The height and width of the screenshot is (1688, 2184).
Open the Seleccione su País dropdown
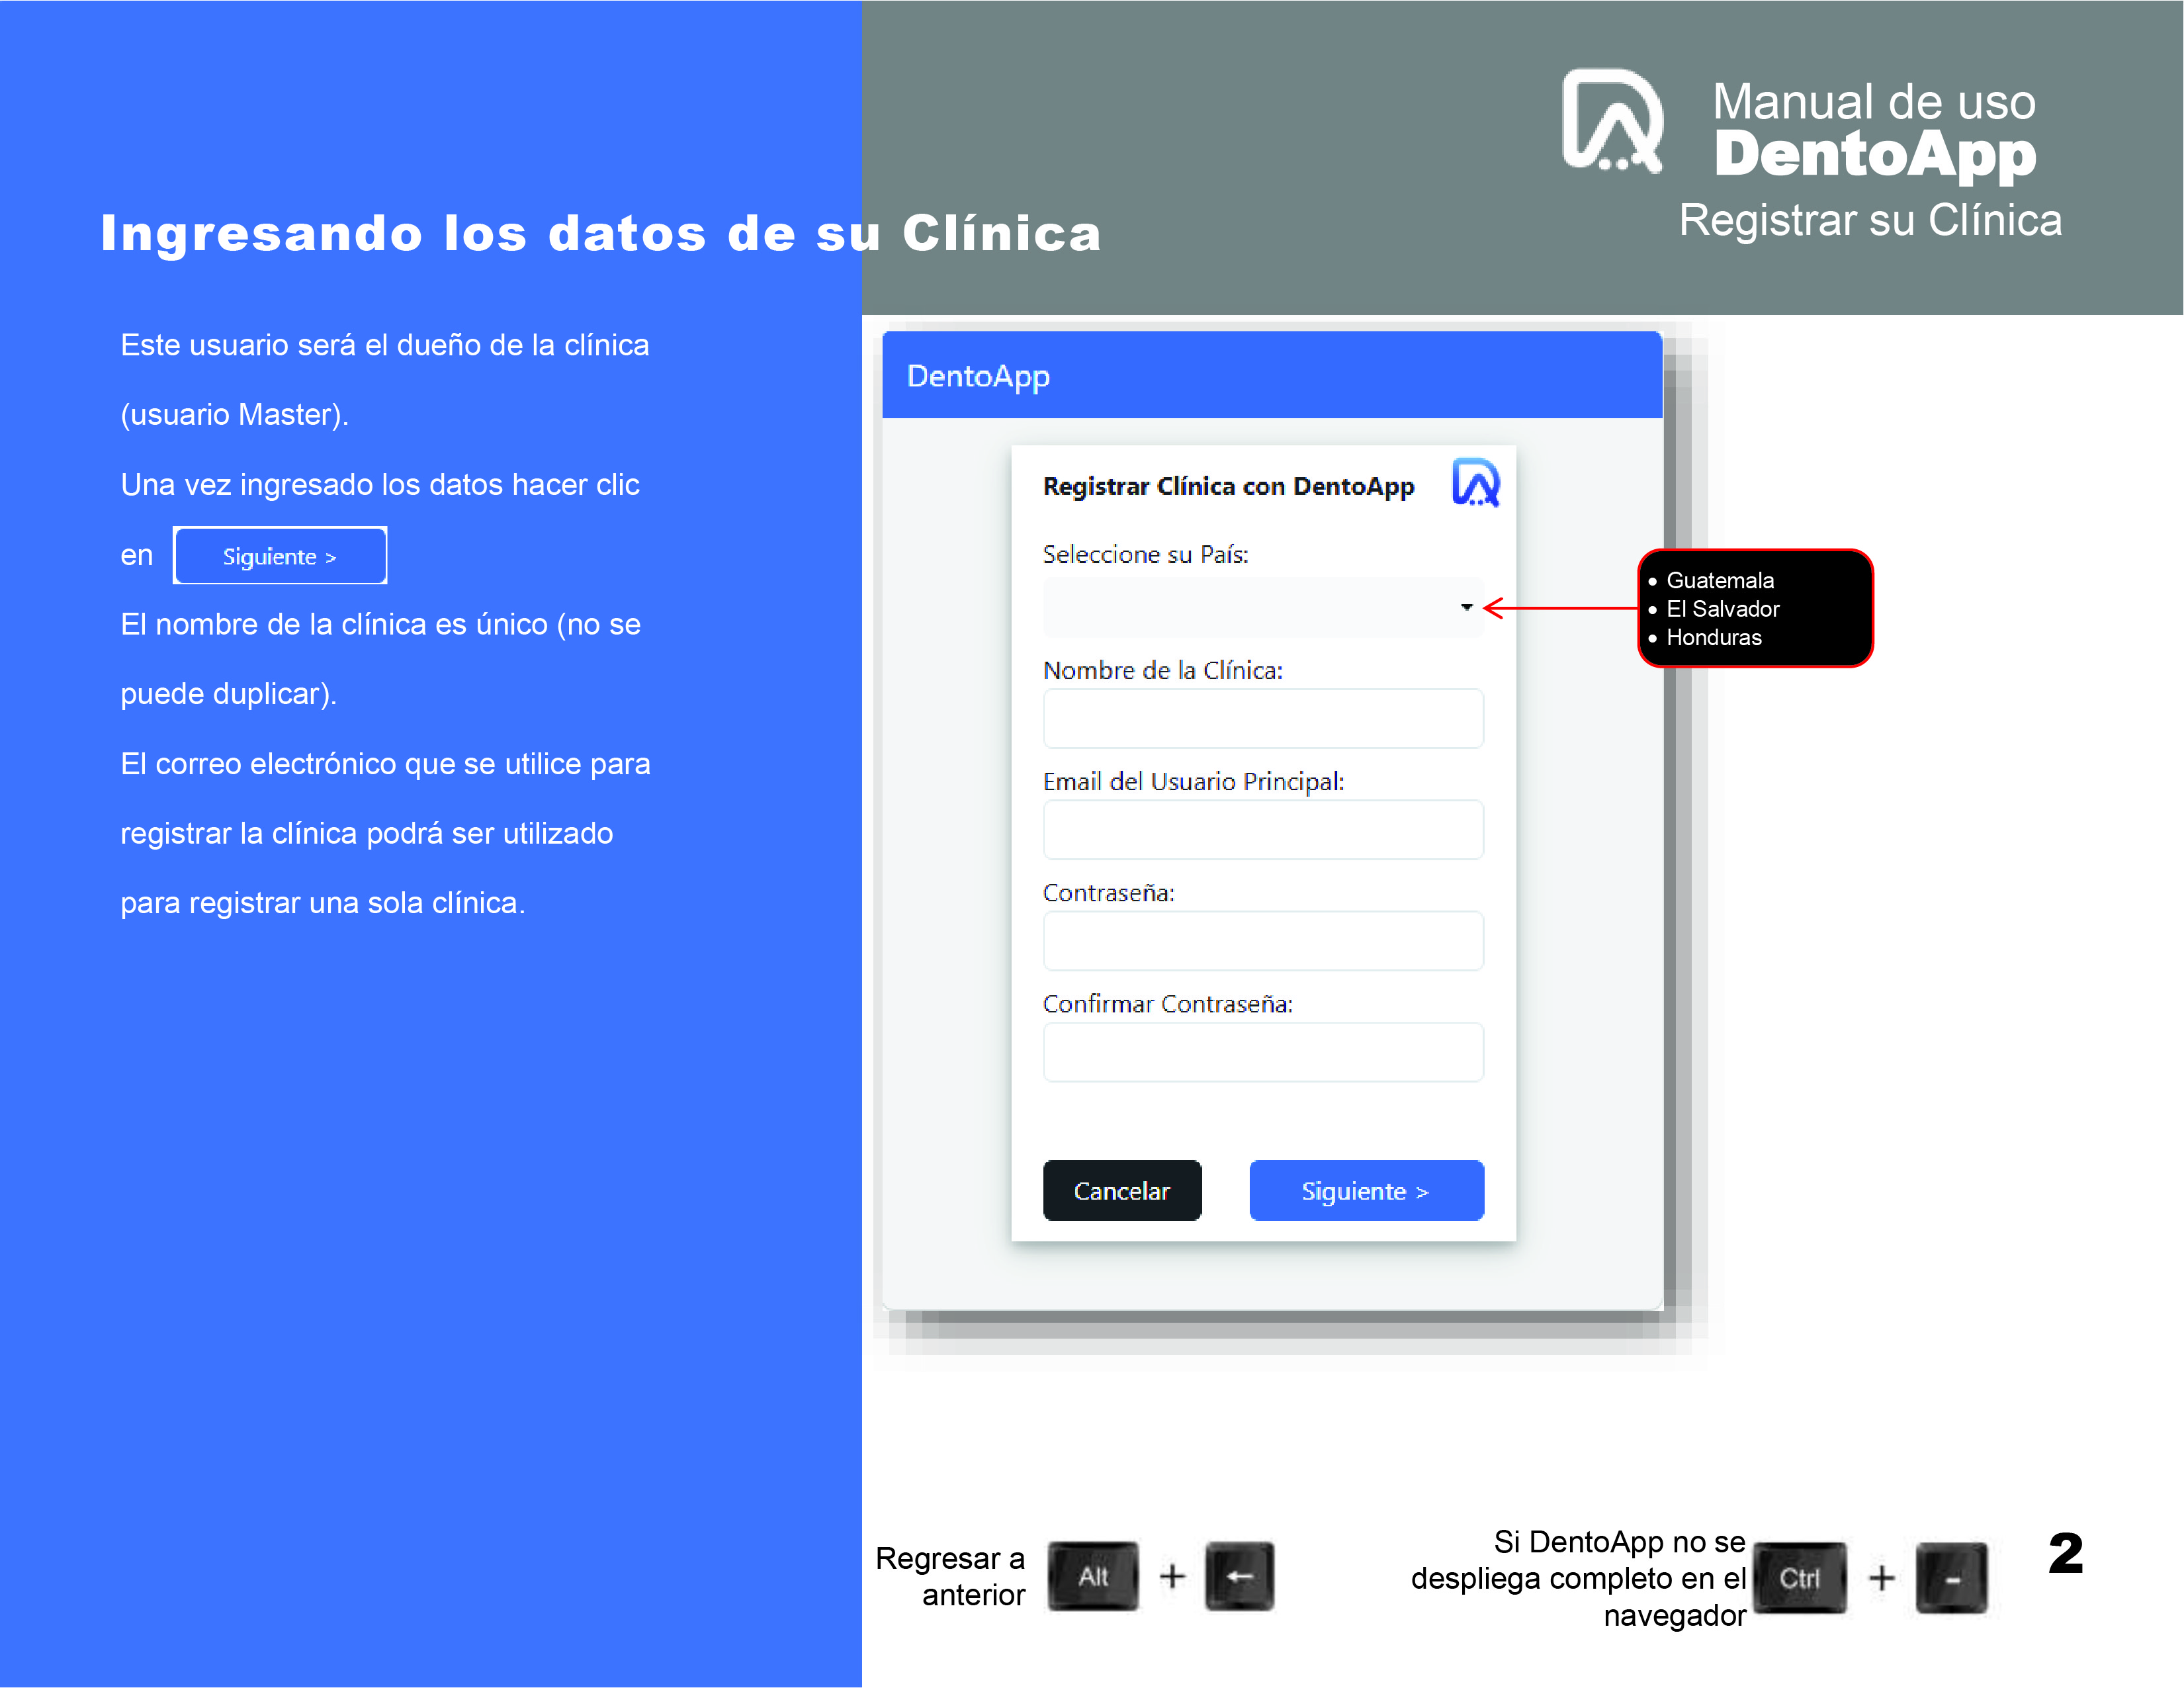[x=1263, y=607]
